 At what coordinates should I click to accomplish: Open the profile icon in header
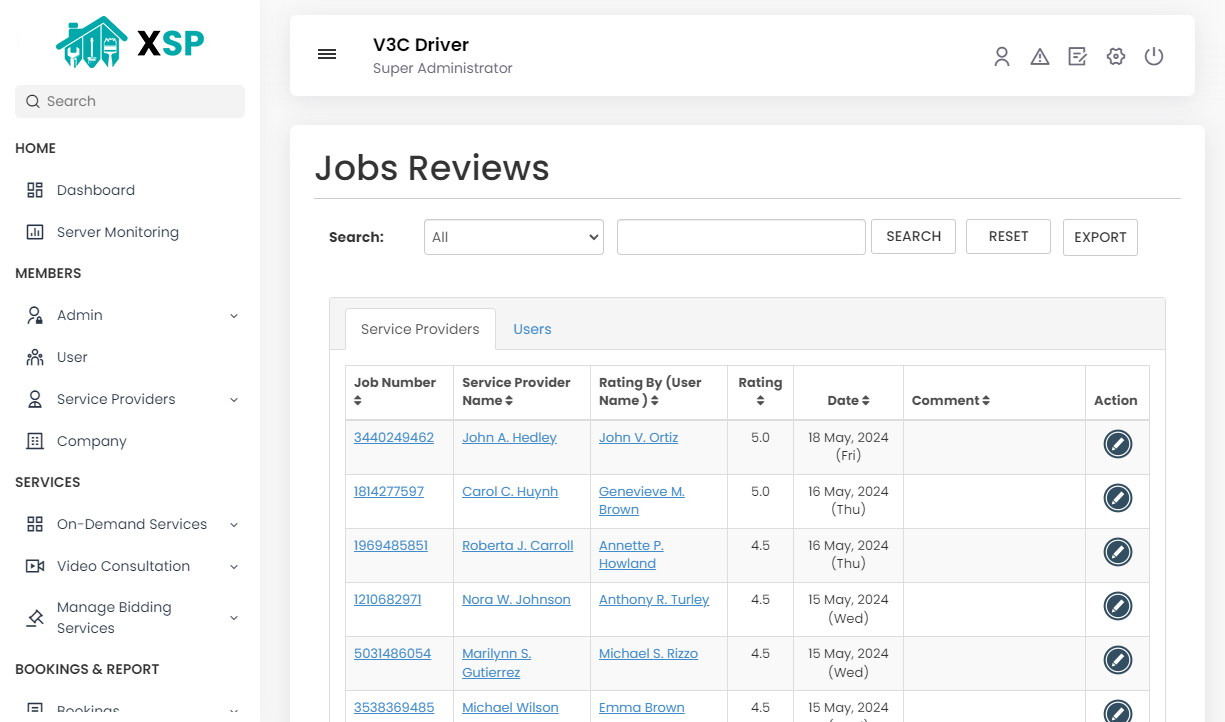[1001, 56]
